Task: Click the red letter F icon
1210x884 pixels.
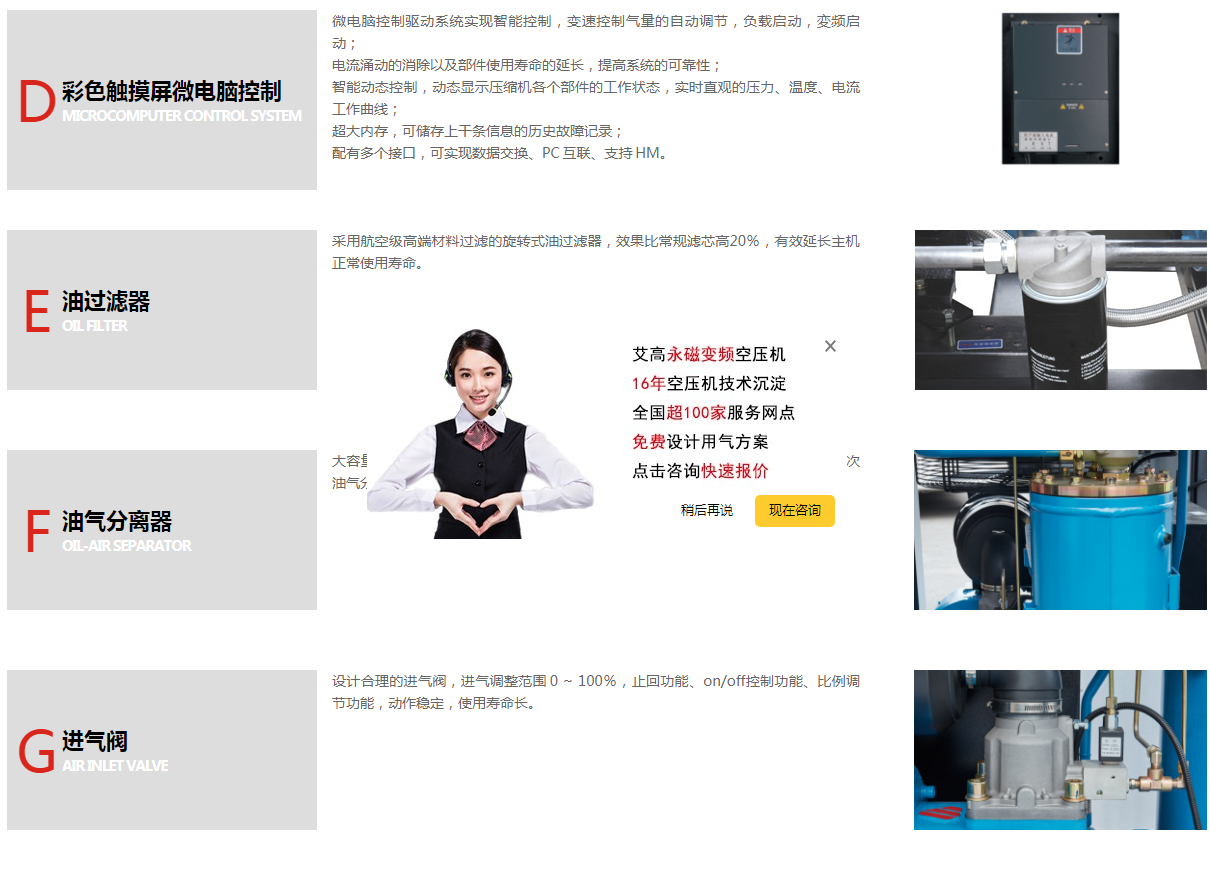Action: 36,532
